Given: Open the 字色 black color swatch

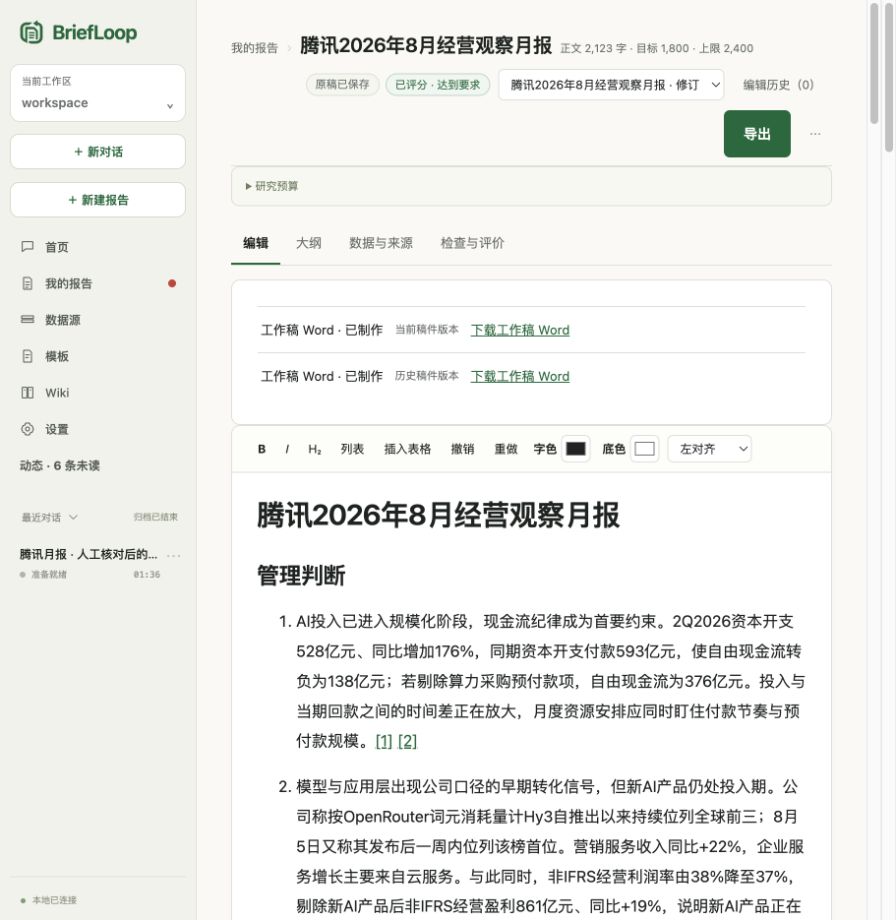Looking at the screenshot, I should click(x=575, y=449).
